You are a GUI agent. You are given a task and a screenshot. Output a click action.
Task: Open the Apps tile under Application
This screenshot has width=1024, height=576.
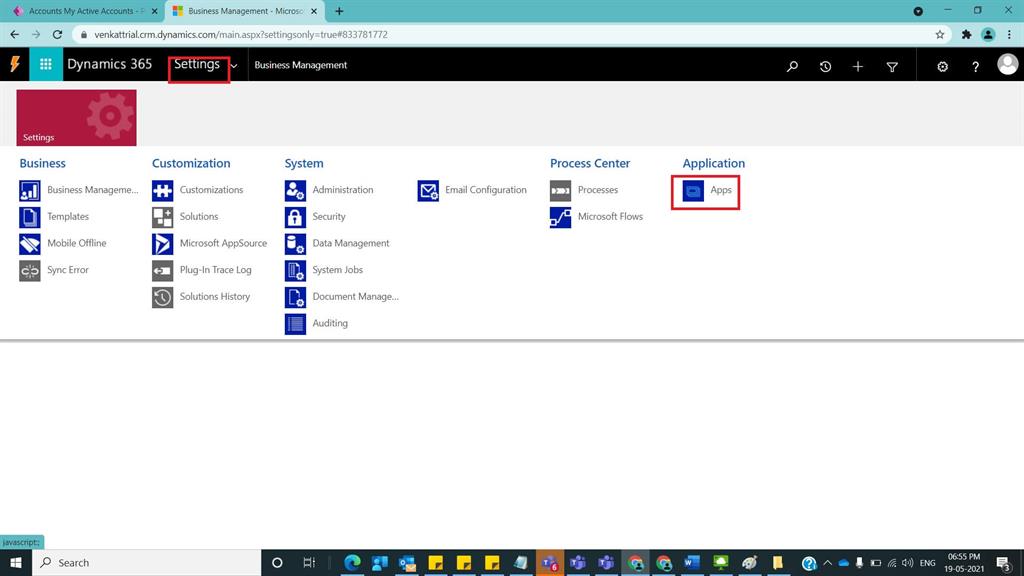[x=705, y=189]
